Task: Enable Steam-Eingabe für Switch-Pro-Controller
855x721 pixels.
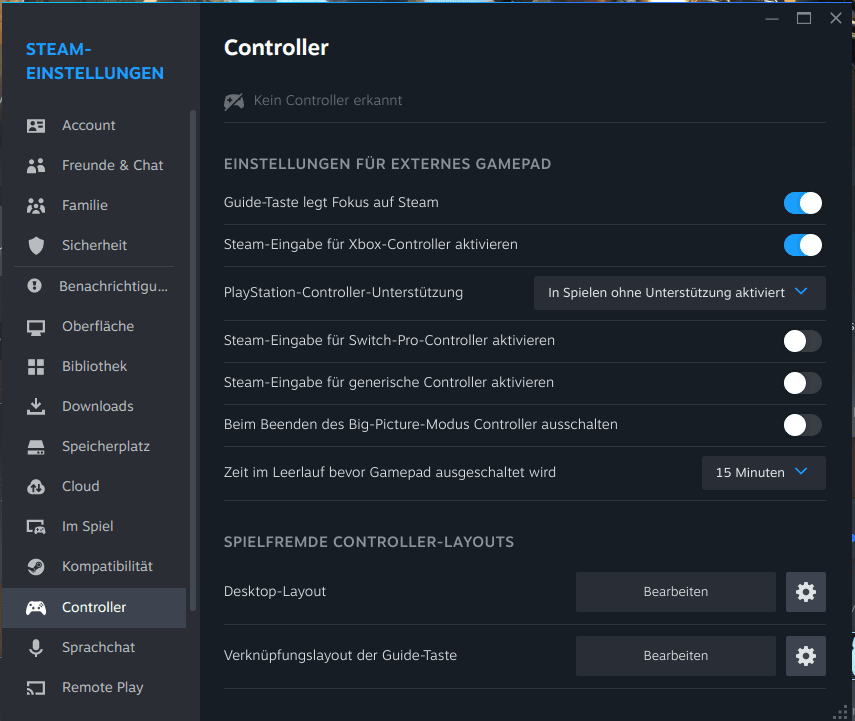Action: 803,341
